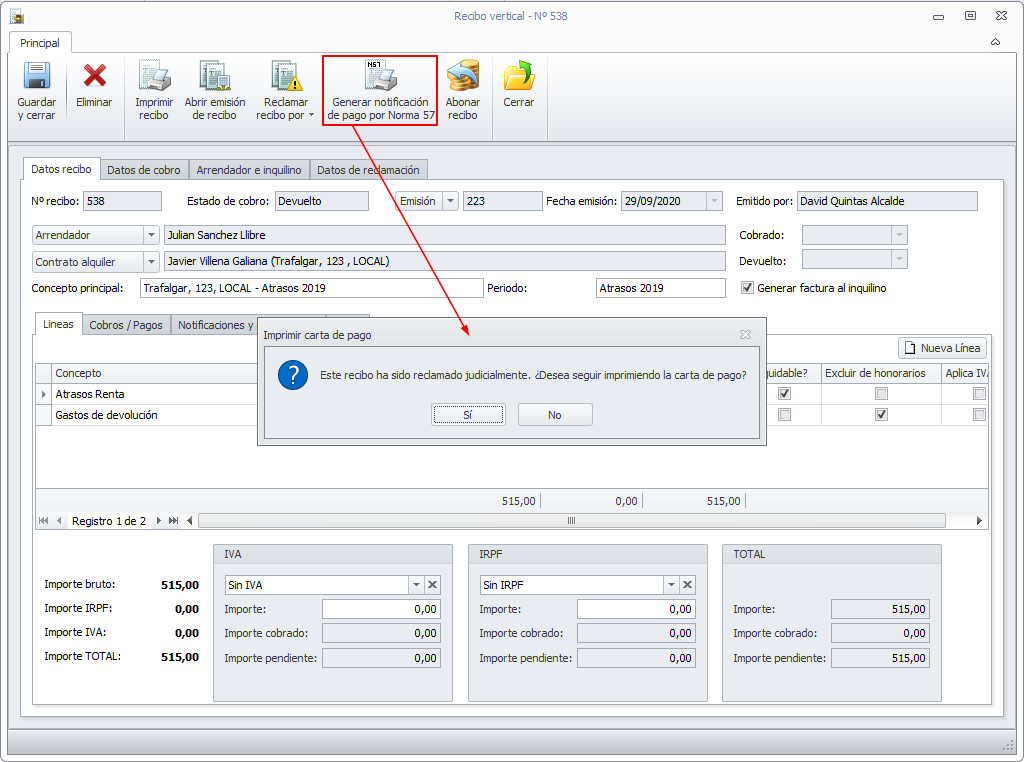Switch to the Datos de cobro tab
Viewport: 1024px width, 762px height.
click(x=144, y=170)
